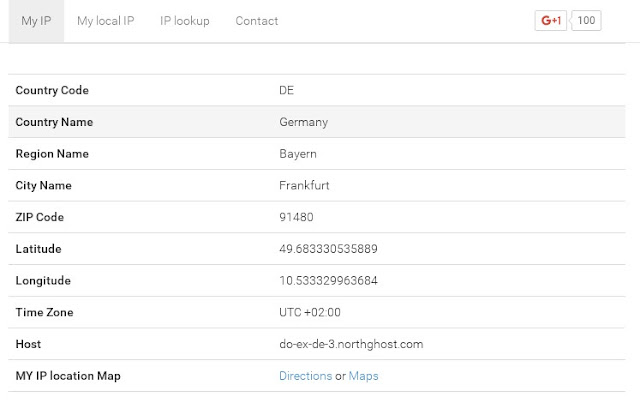Click the Time Zone row label
Screen dimensions: 640x403
tap(45, 313)
